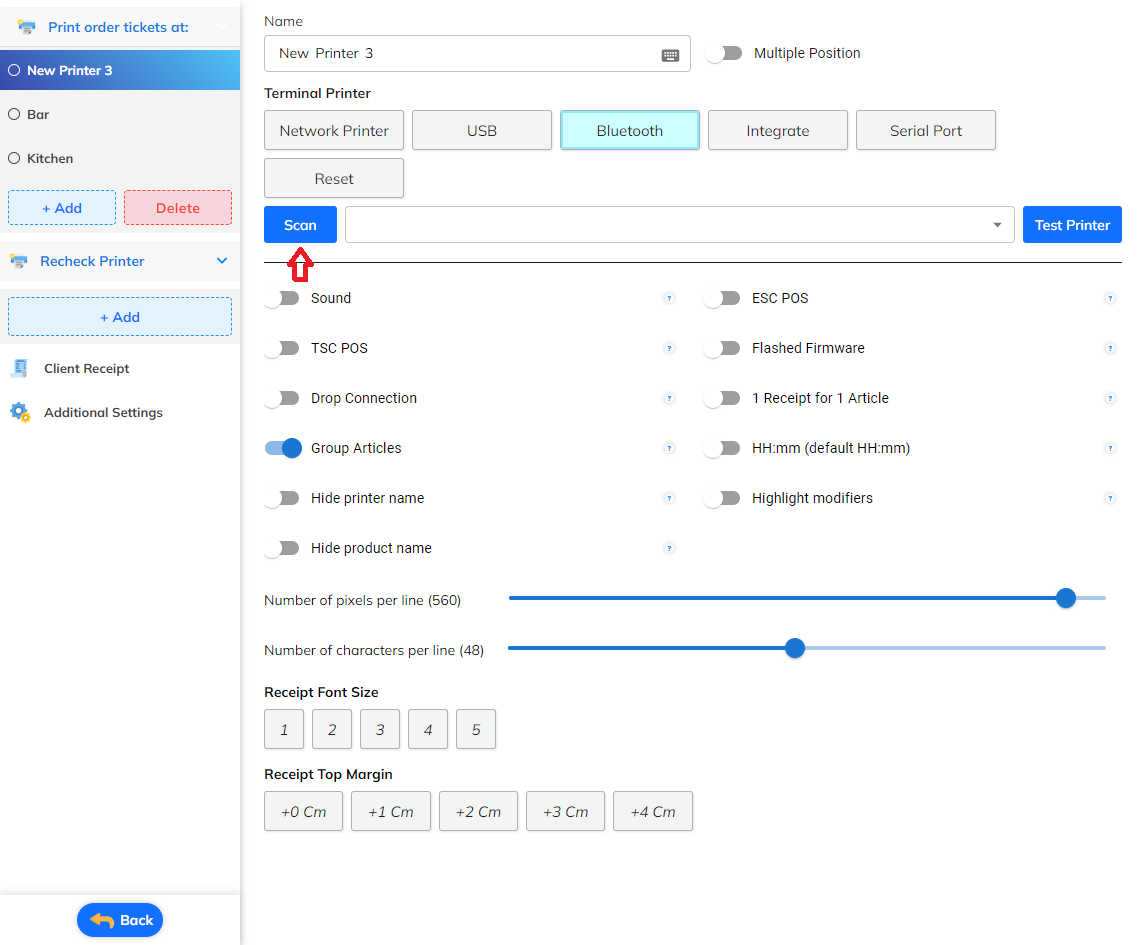Viewport: 1146px width, 945px height.
Task: Go Back from printer settings
Action: click(120, 920)
